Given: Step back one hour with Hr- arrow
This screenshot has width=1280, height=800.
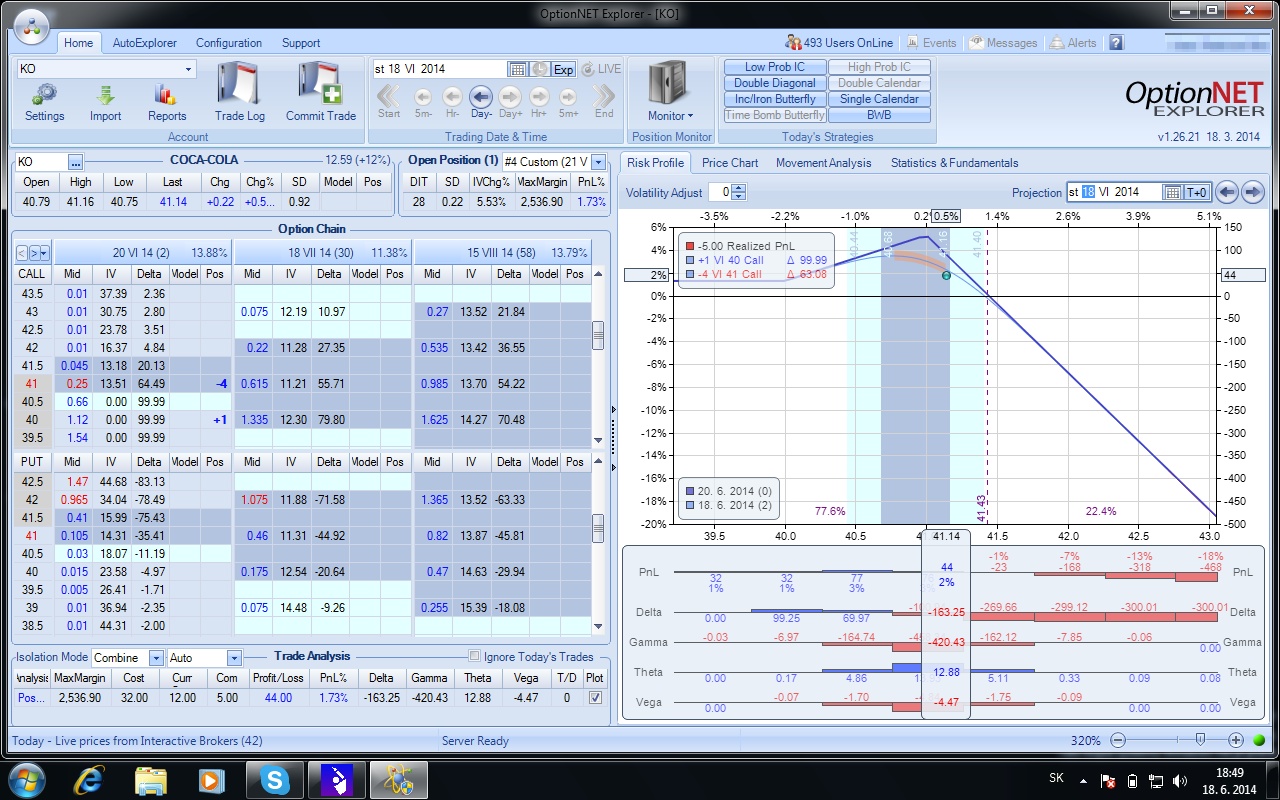Looking at the screenshot, I should coord(452,97).
